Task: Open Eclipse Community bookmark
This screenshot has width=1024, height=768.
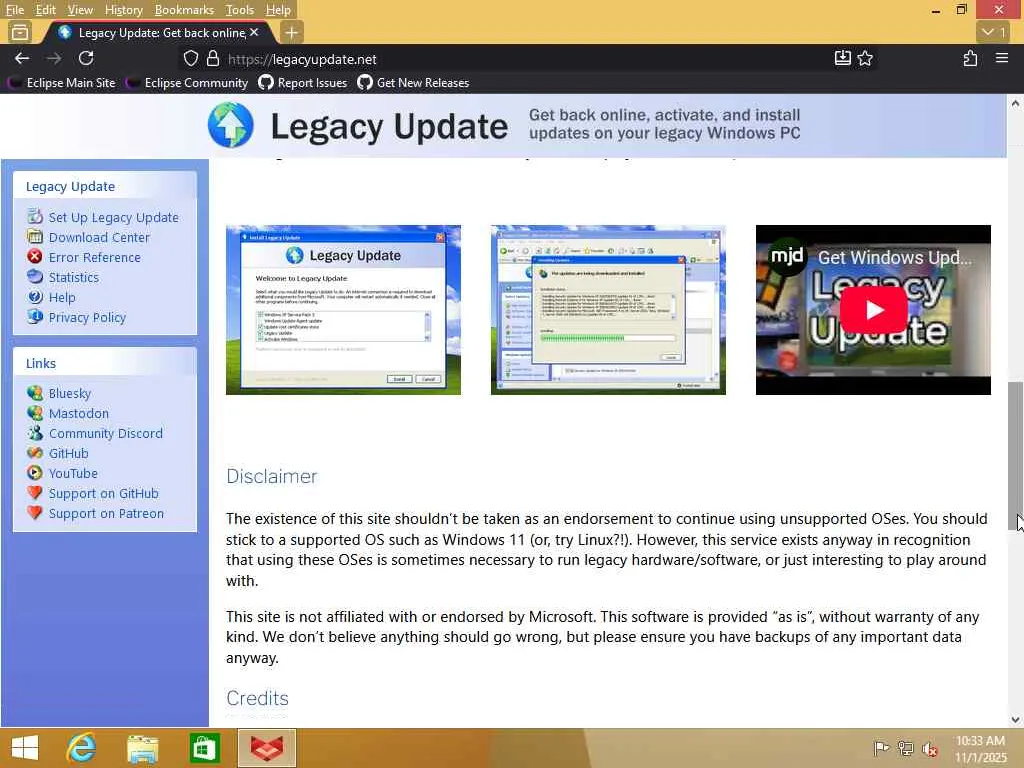Action: point(187,83)
